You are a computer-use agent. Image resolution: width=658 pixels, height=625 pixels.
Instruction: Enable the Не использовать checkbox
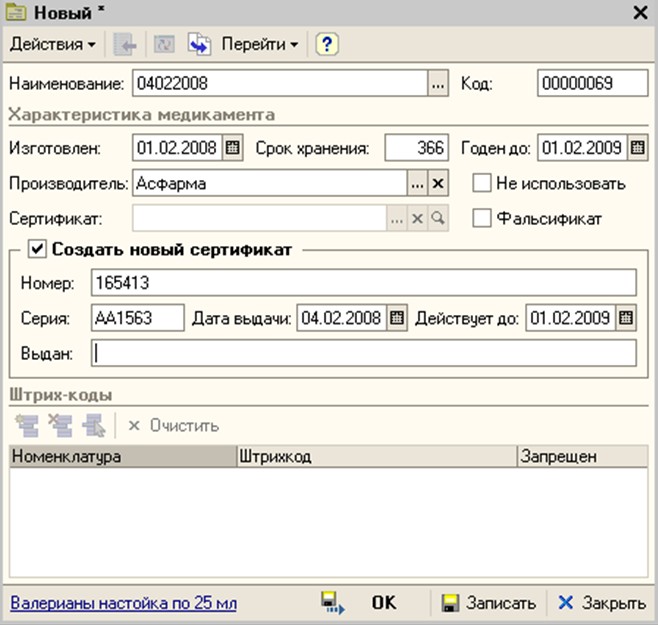click(x=482, y=184)
